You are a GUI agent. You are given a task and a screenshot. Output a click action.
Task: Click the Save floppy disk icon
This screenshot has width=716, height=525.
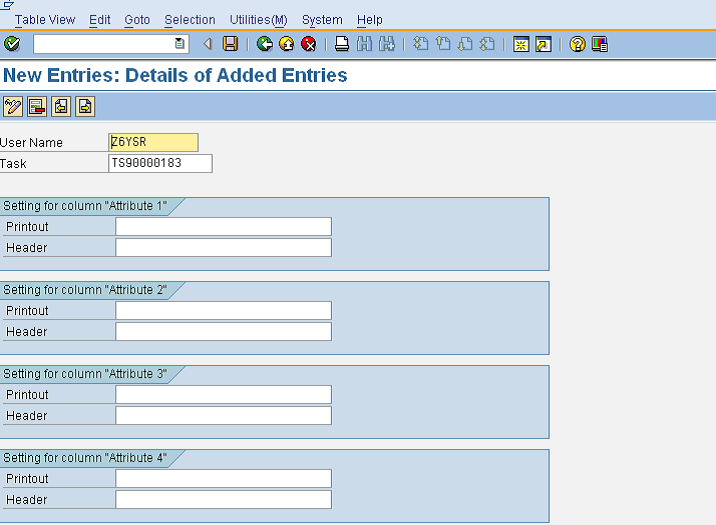[231, 44]
